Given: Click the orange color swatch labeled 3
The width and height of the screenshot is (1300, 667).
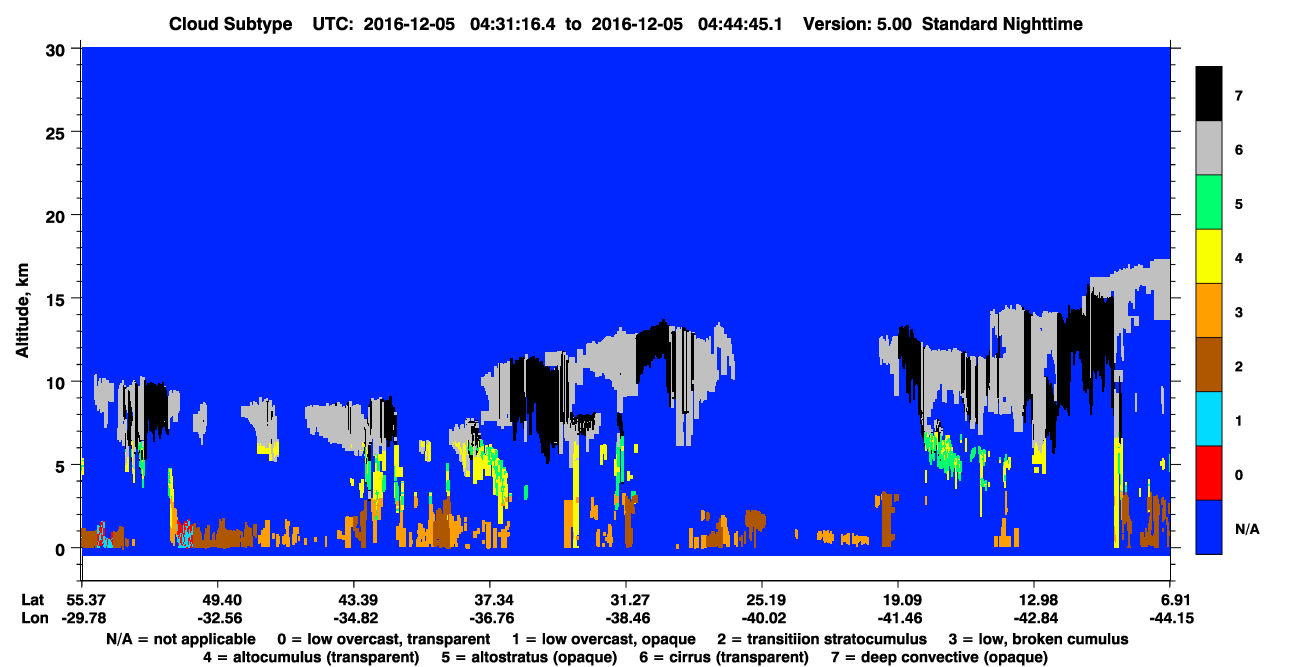Looking at the screenshot, I should click(x=1209, y=311).
